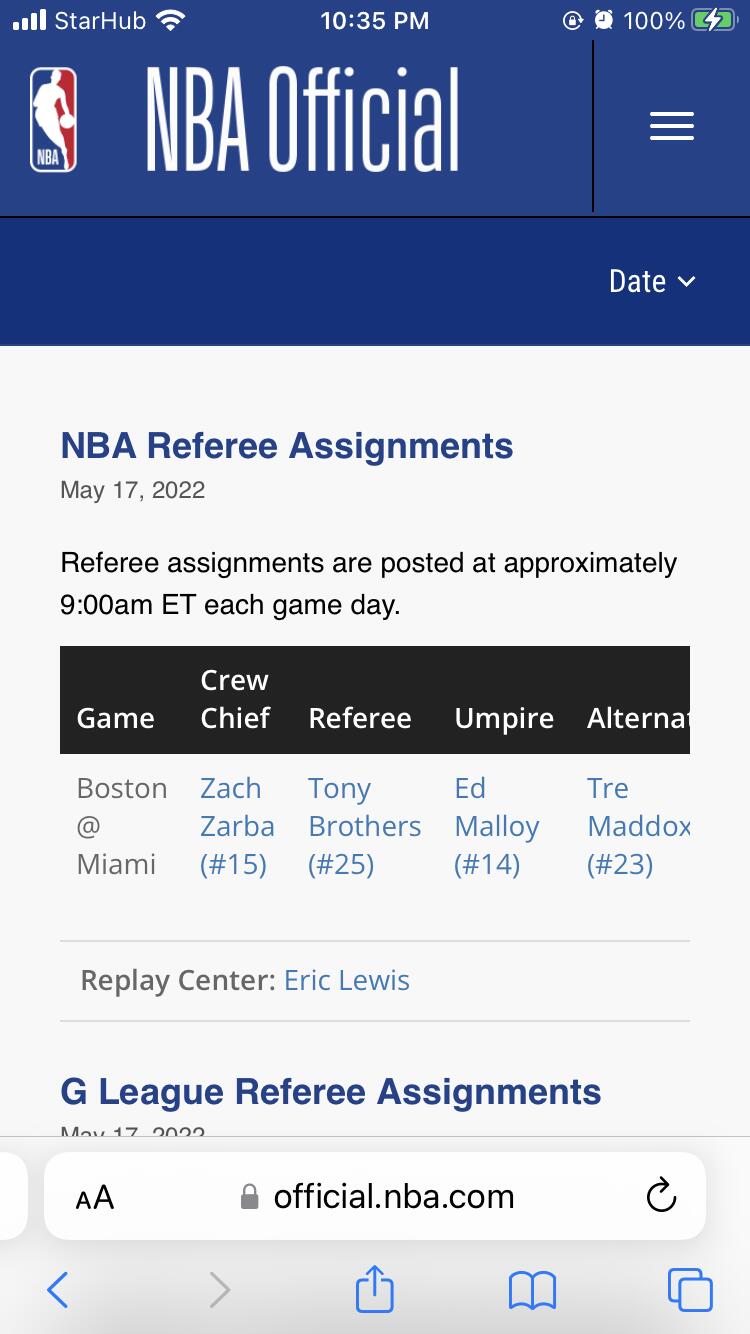Tap the NBA Official site title
Image resolution: width=750 pixels, height=1334 pixels.
(303, 121)
